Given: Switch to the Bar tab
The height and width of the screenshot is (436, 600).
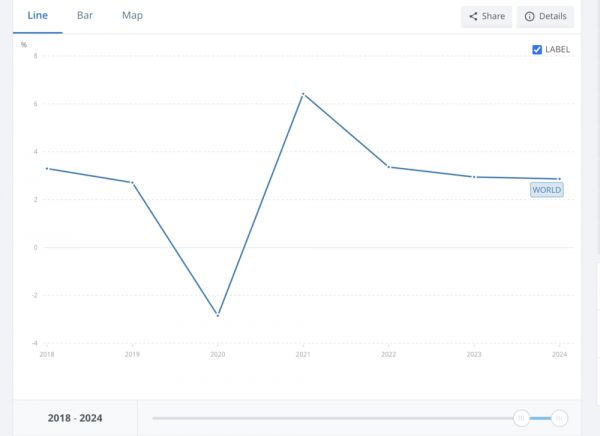Looking at the screenshot, I should (x=85, y=16).
